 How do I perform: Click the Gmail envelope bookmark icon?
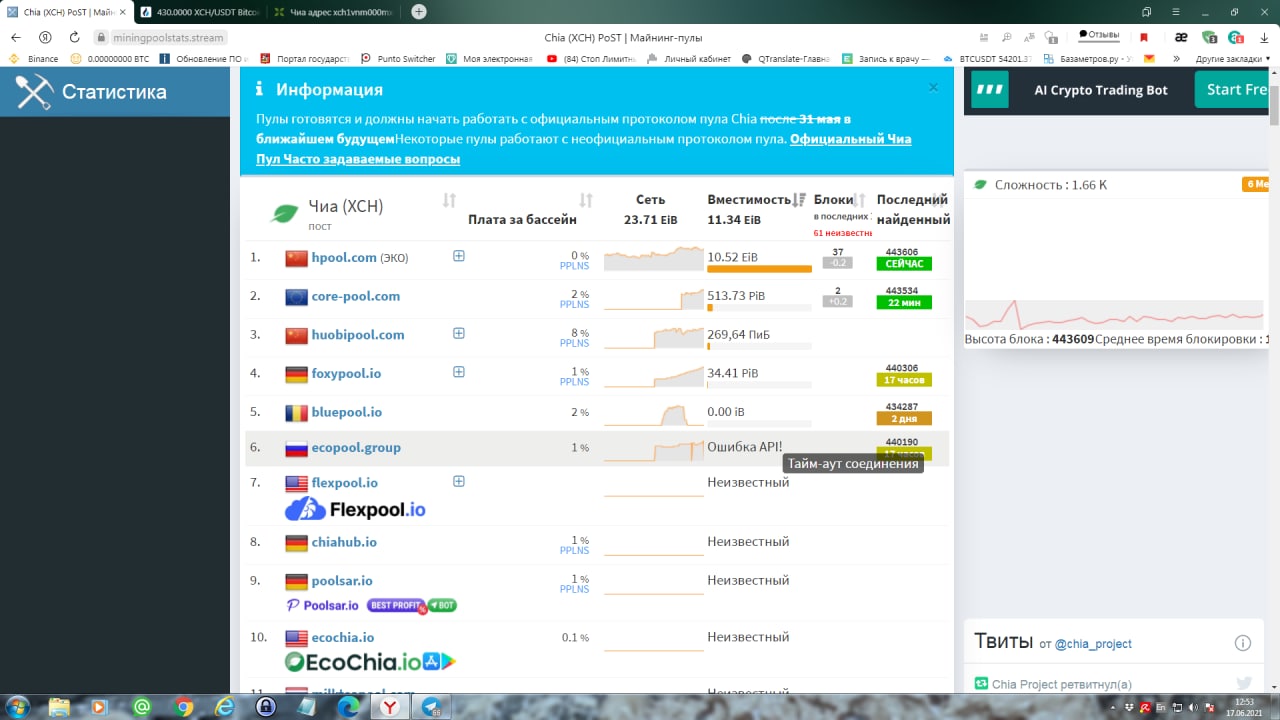[x=1149, y=59]
